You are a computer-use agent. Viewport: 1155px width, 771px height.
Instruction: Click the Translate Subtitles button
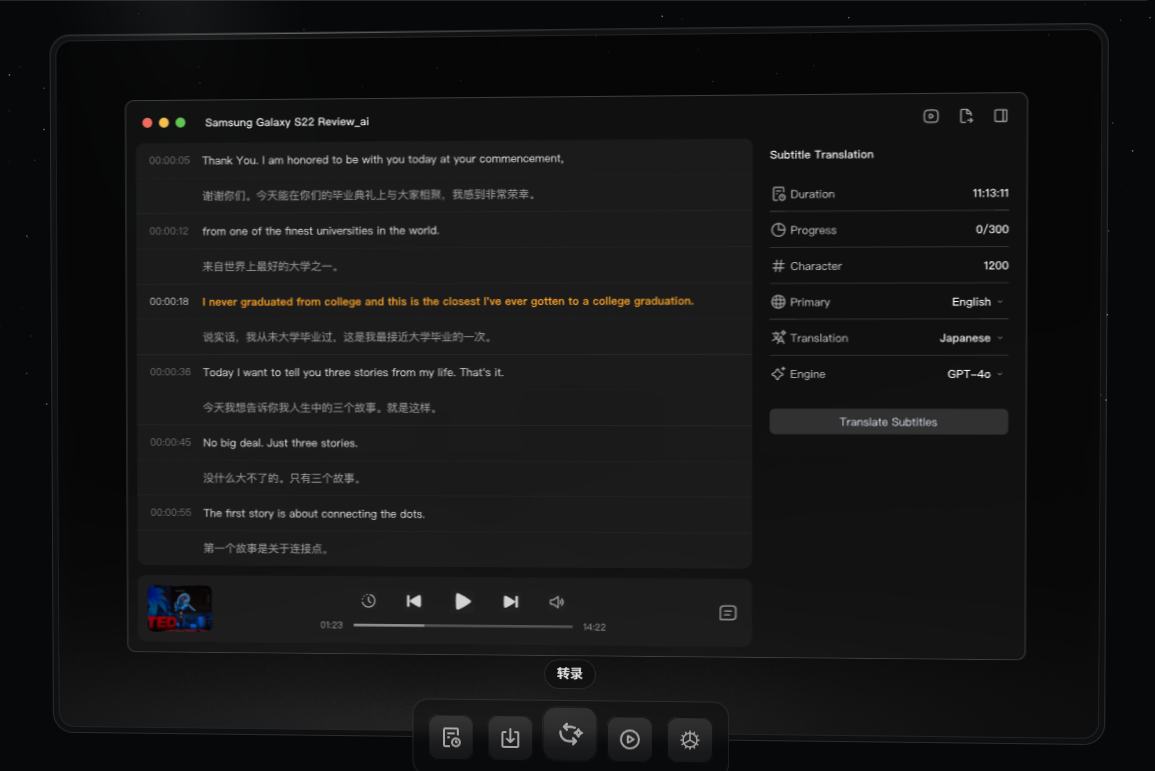click(888, 422)
